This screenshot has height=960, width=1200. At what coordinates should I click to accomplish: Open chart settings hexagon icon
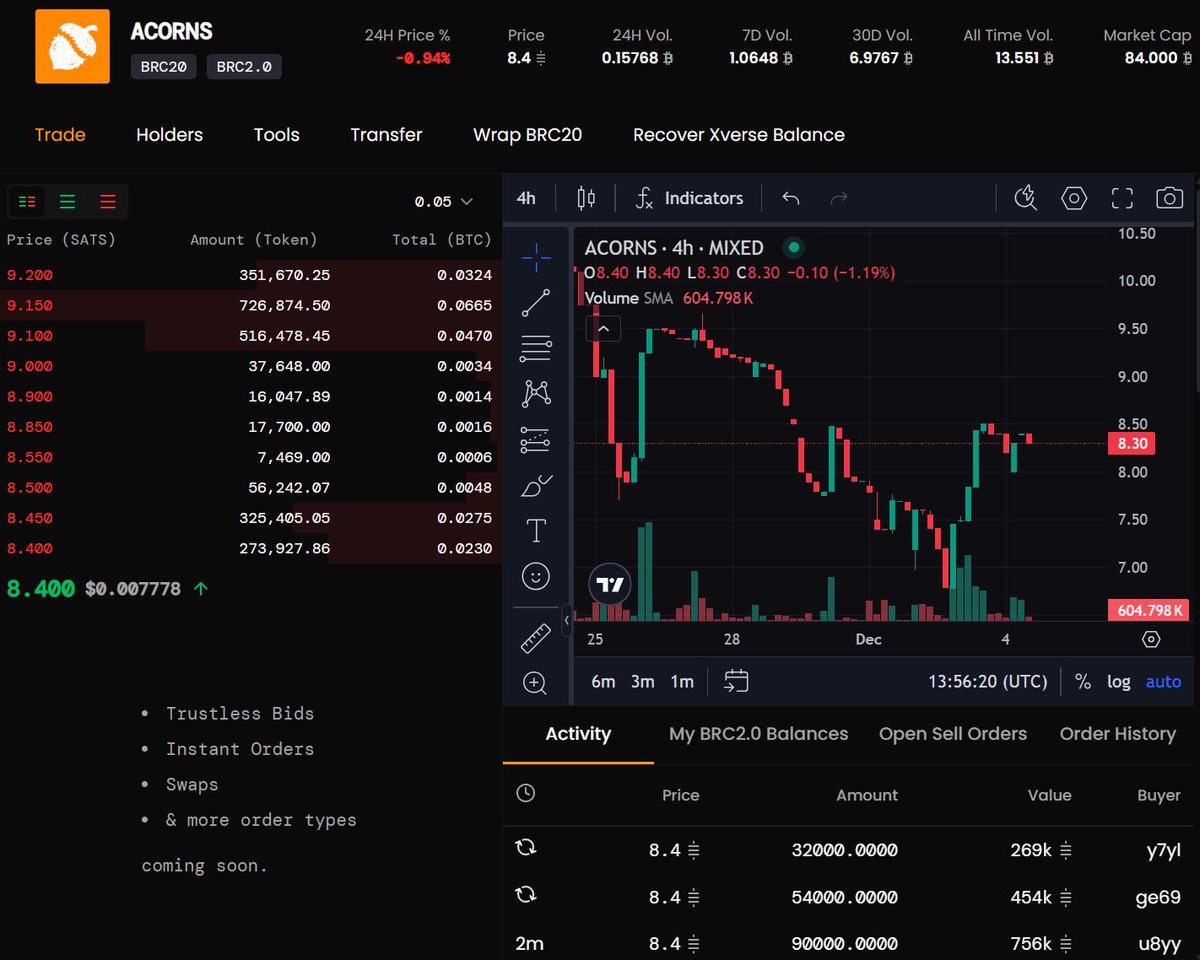tap(1074, 198)
